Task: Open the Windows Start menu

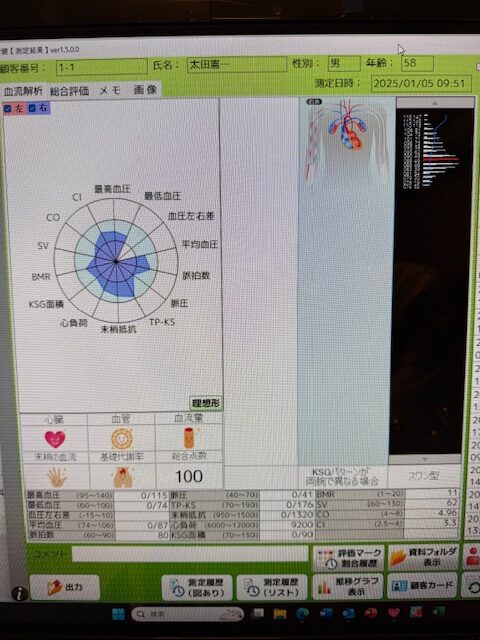Action: [x=118, y=614]
